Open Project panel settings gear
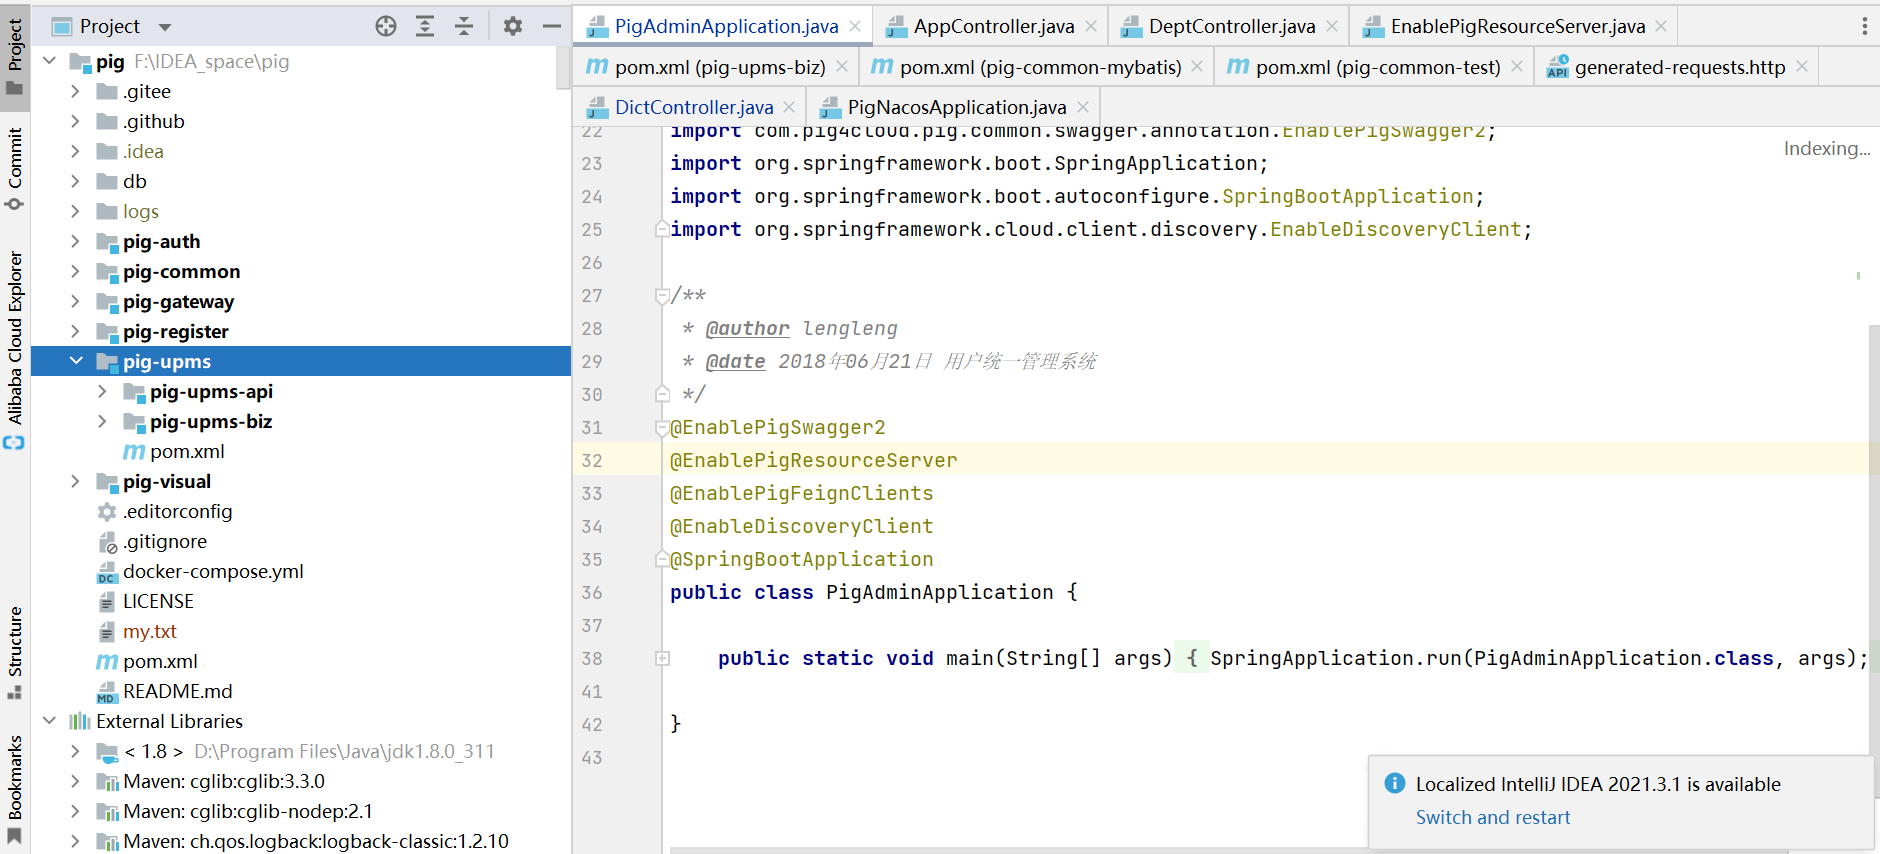This screenshot has height=854, width=1880. tap(513, 26)
